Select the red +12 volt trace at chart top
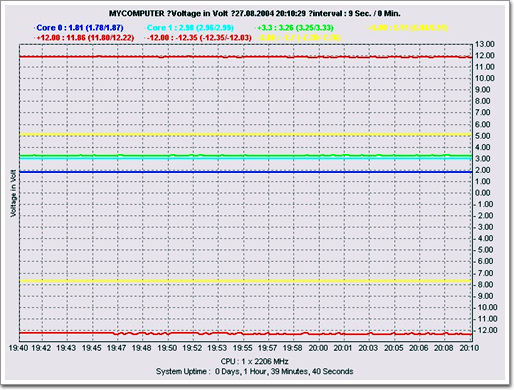Screen dimensions: 514x390 point(246,57)
